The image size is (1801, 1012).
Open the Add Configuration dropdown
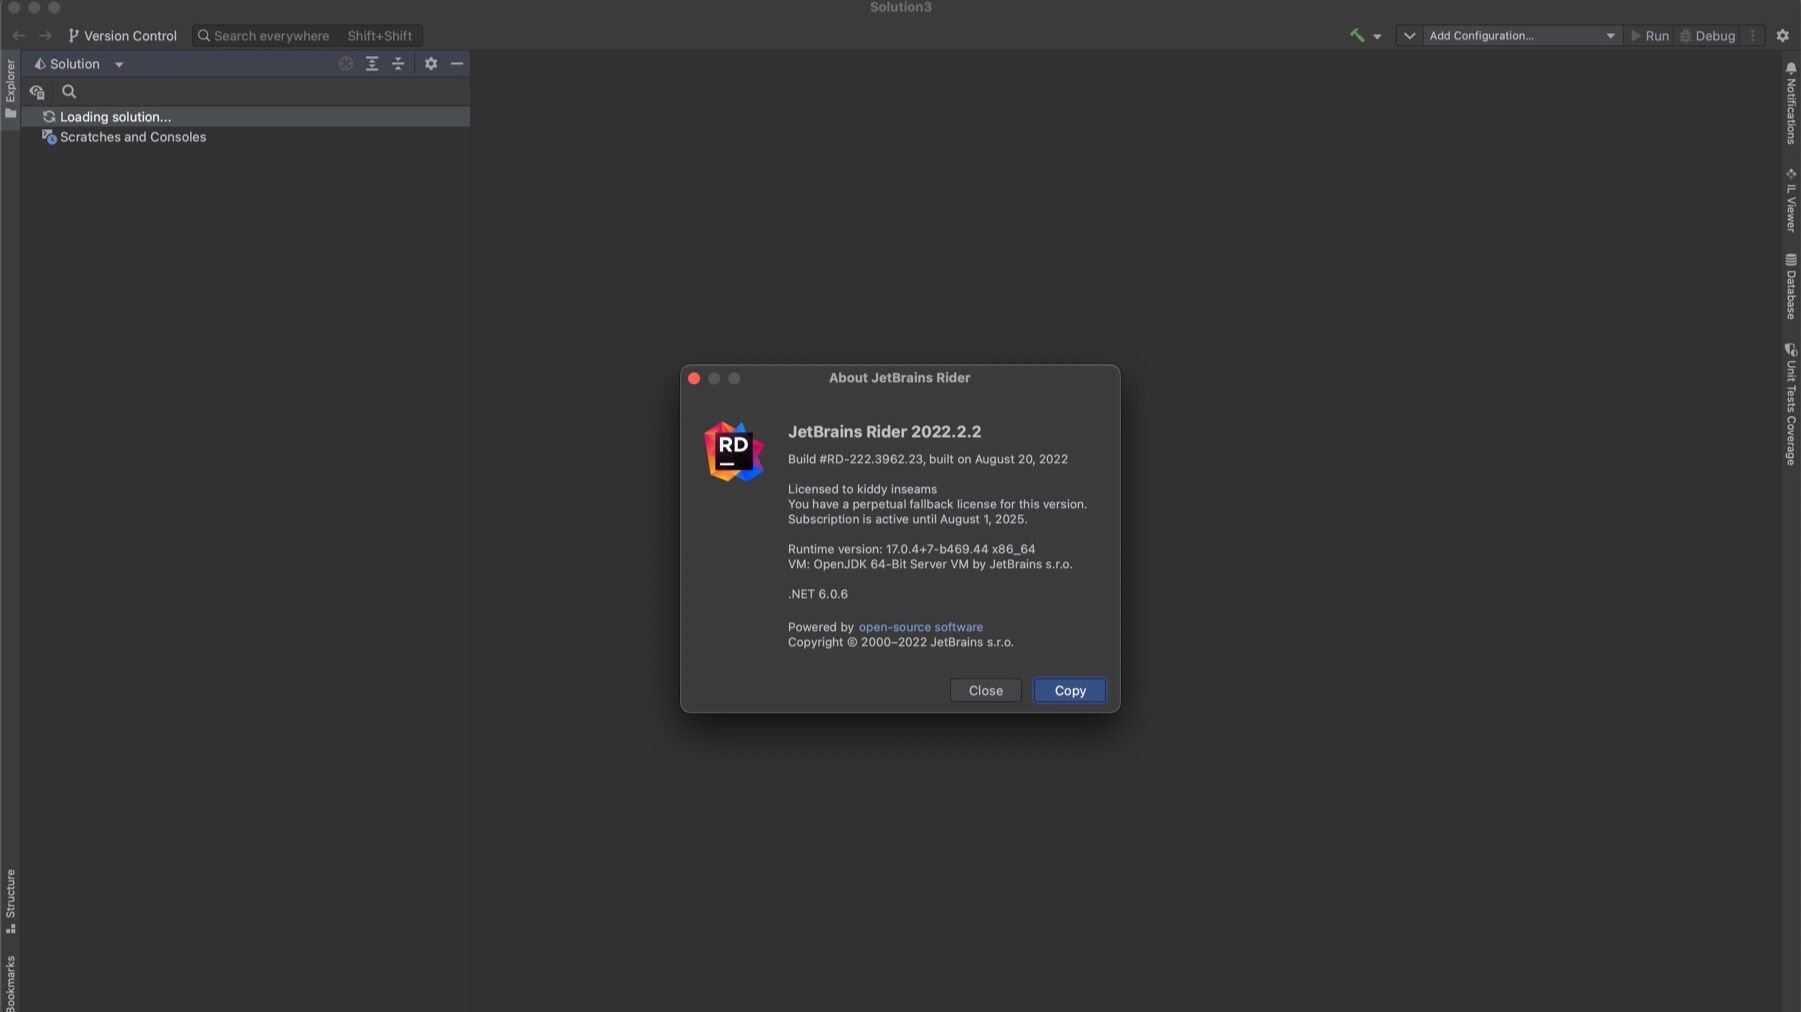click(1521, 36)
